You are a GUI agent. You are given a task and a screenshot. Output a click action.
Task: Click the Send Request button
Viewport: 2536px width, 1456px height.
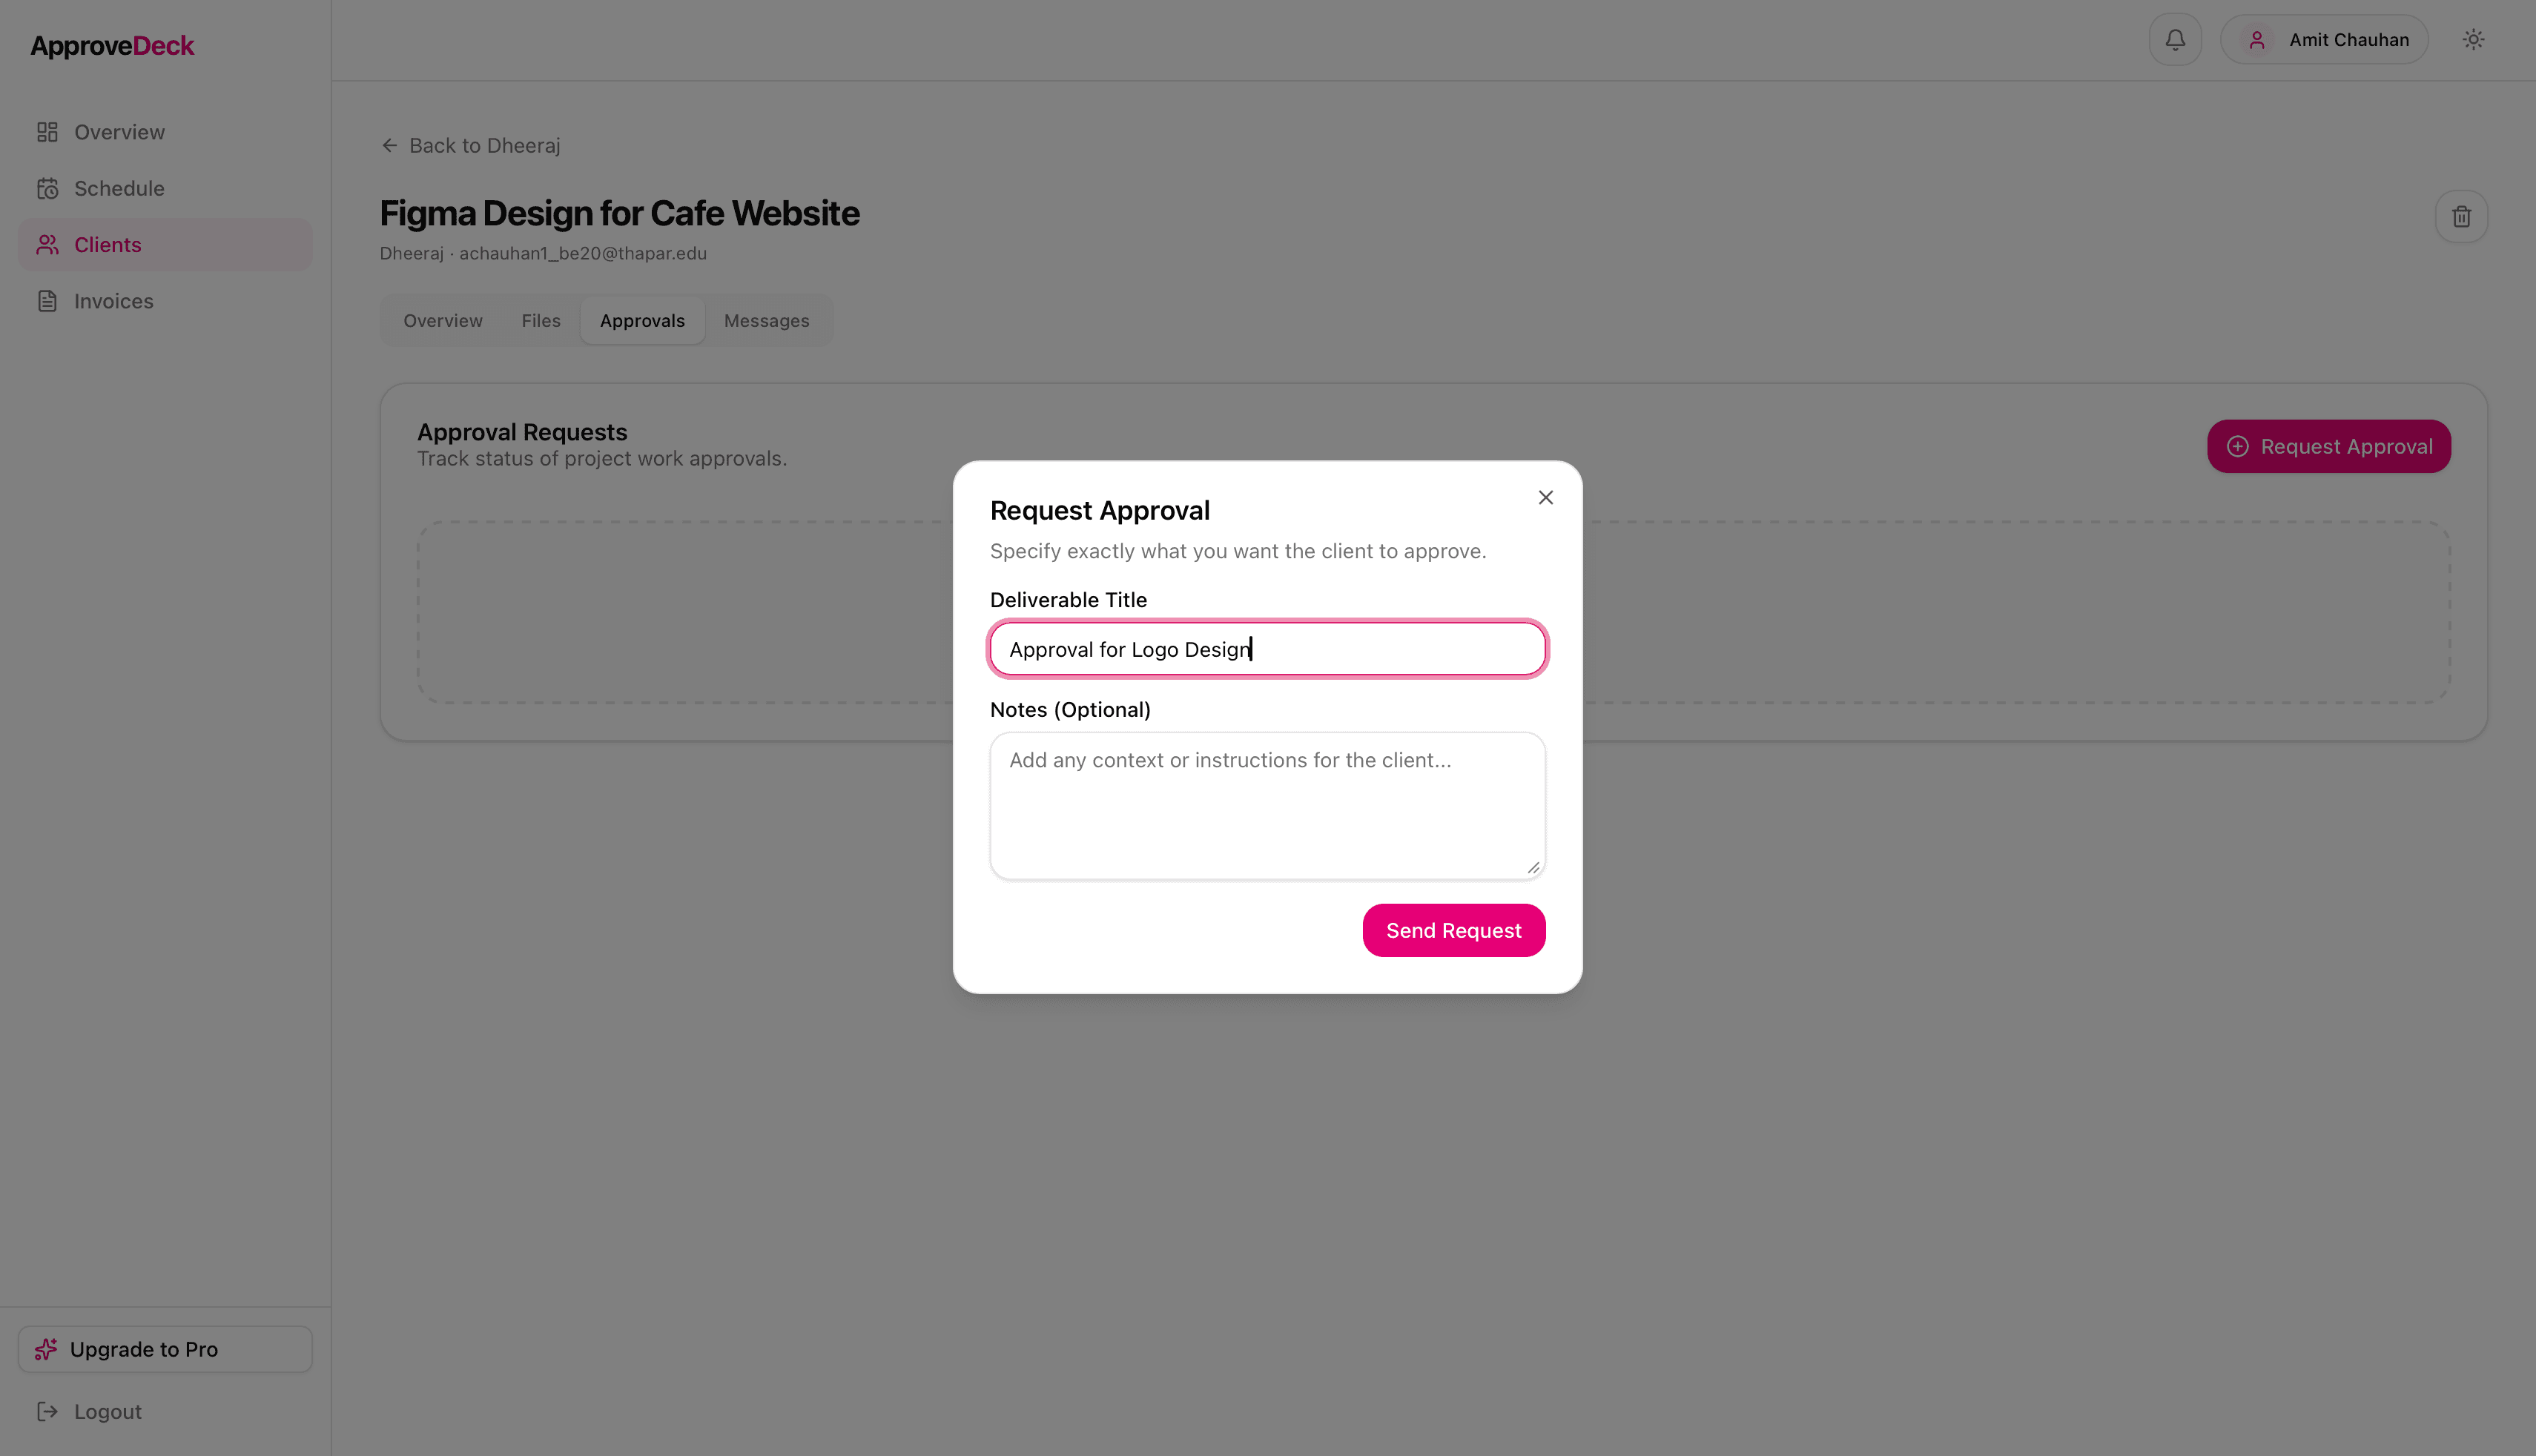pyautogui.click(x=1453, y=929)
